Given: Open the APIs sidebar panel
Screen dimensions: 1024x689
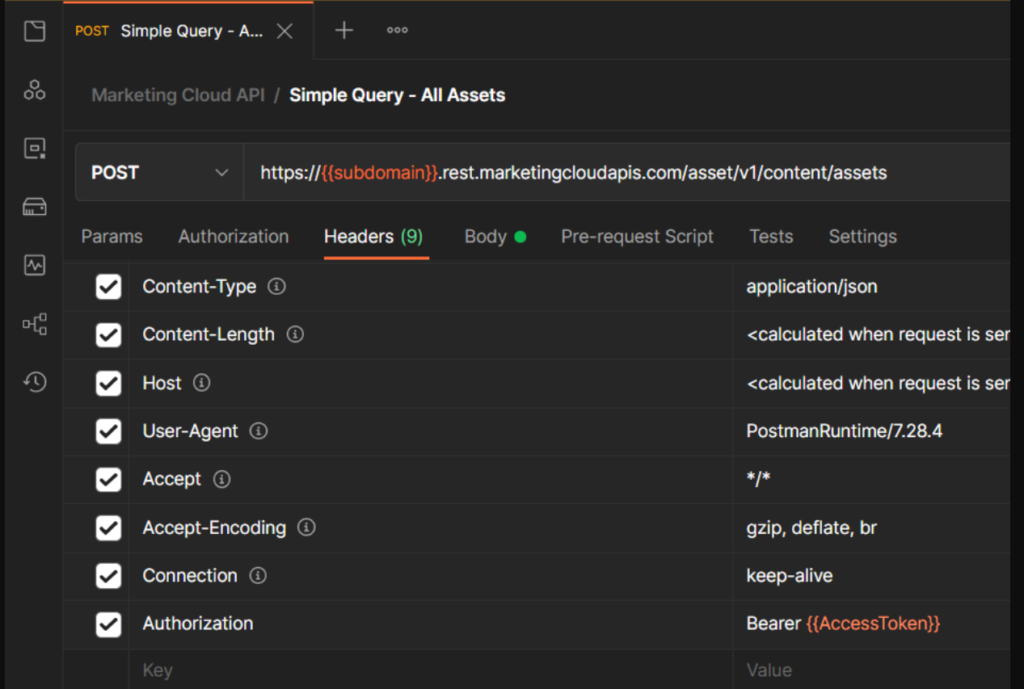Looking at the screenshot, I should 34,90.
